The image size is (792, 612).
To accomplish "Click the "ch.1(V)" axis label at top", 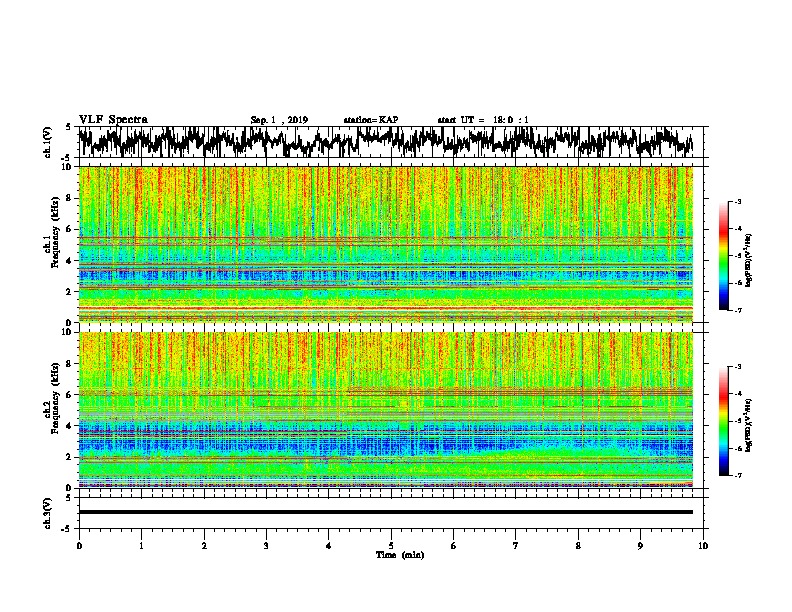I will (x=47, y=142).
